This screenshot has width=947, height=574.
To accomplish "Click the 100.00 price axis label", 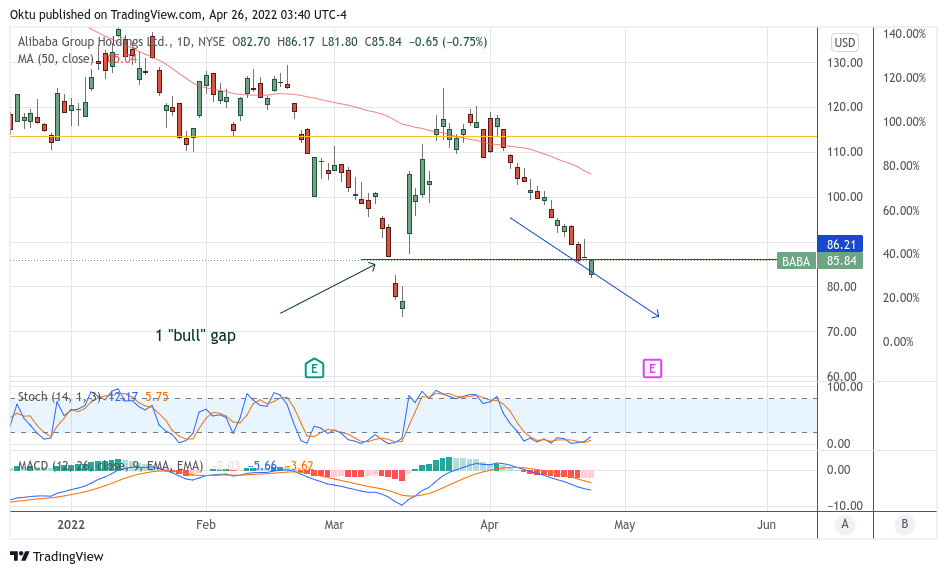I will (x=844, y=197).
